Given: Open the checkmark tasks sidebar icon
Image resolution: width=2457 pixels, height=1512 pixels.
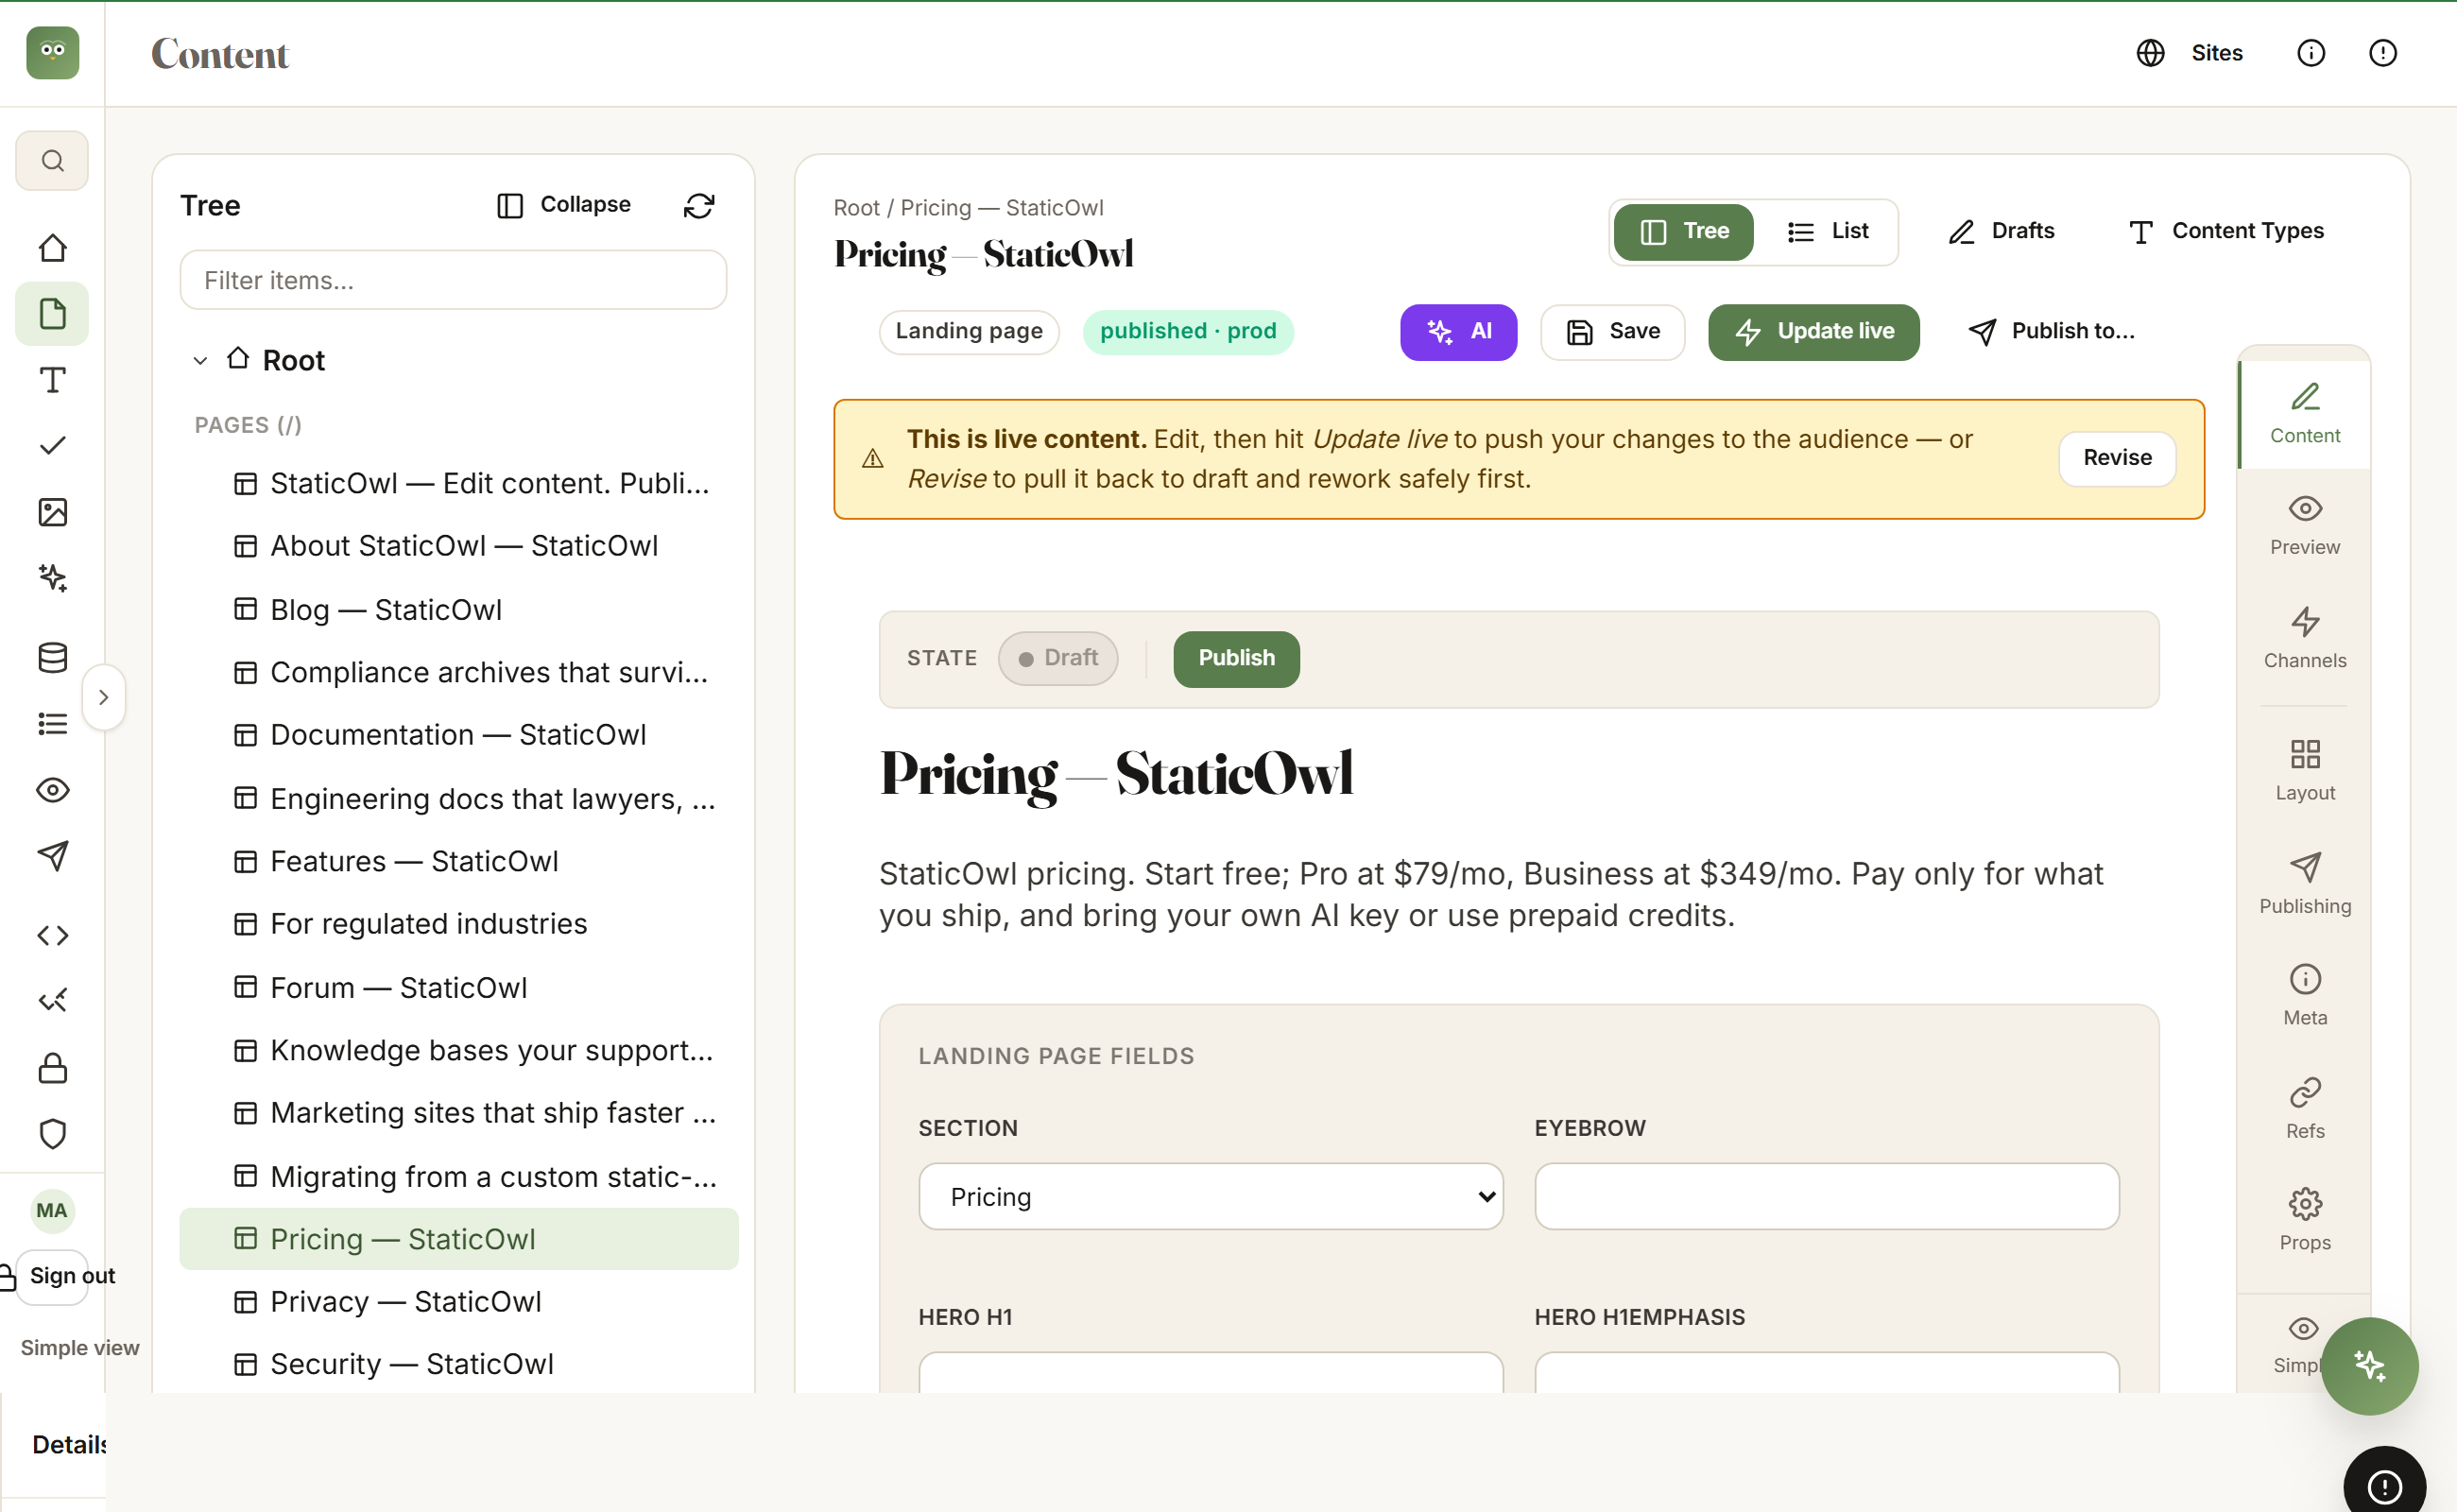Looking at the screenshot, I should (x=52, y=445).
